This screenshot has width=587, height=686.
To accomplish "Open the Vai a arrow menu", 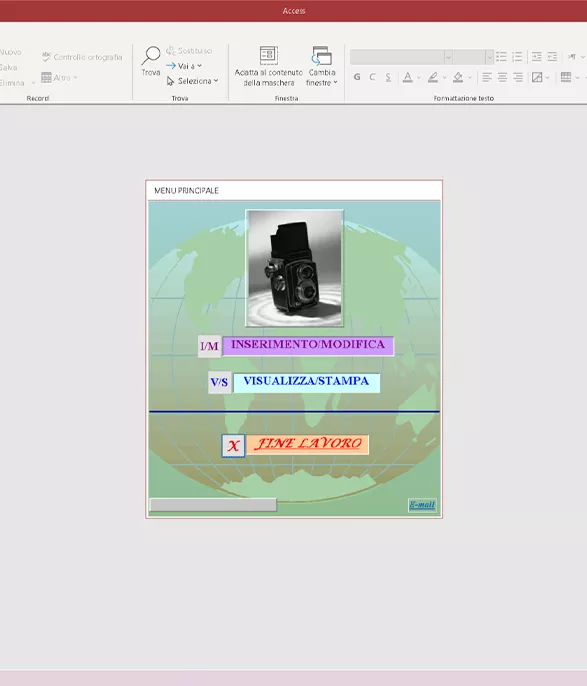I will [x=184, y=66].
